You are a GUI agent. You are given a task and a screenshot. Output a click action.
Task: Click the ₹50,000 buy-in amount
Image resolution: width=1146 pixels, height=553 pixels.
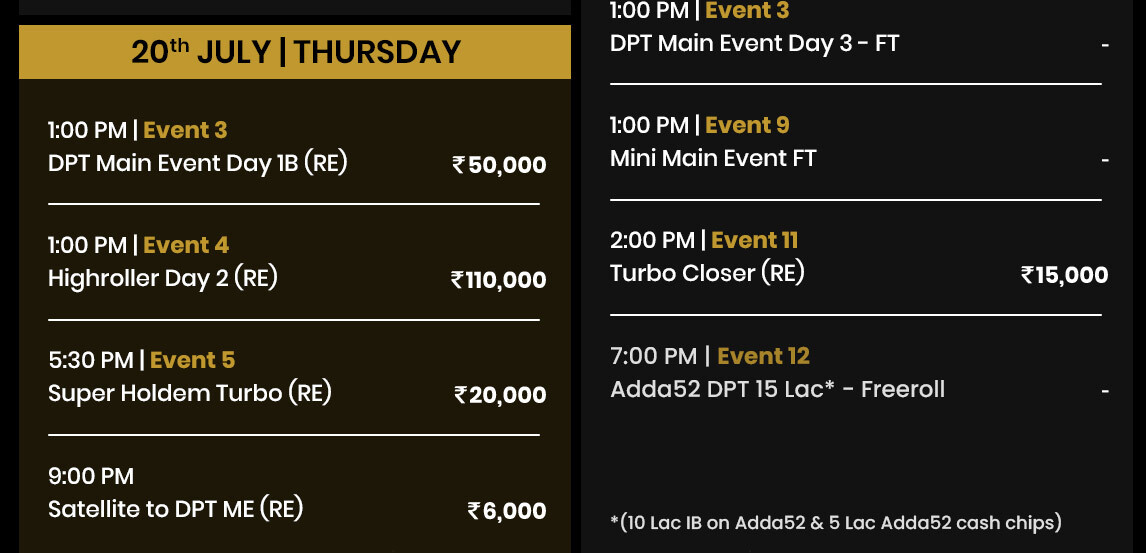pyautogui.click(x=499, y=165)
